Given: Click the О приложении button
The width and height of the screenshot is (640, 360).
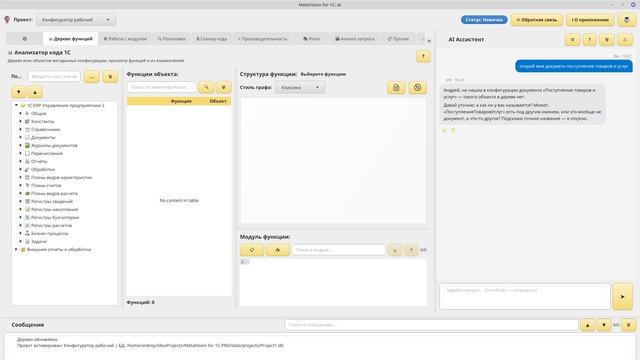Looking at the screenshot, I should tap(590, 20).
